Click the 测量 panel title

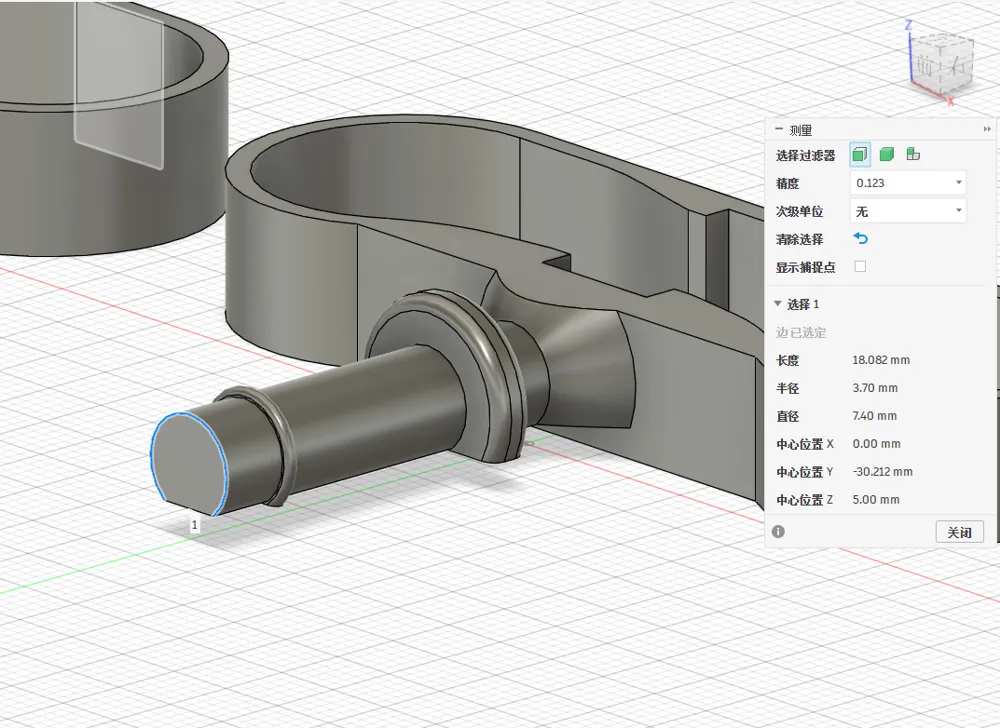[800, 130]
